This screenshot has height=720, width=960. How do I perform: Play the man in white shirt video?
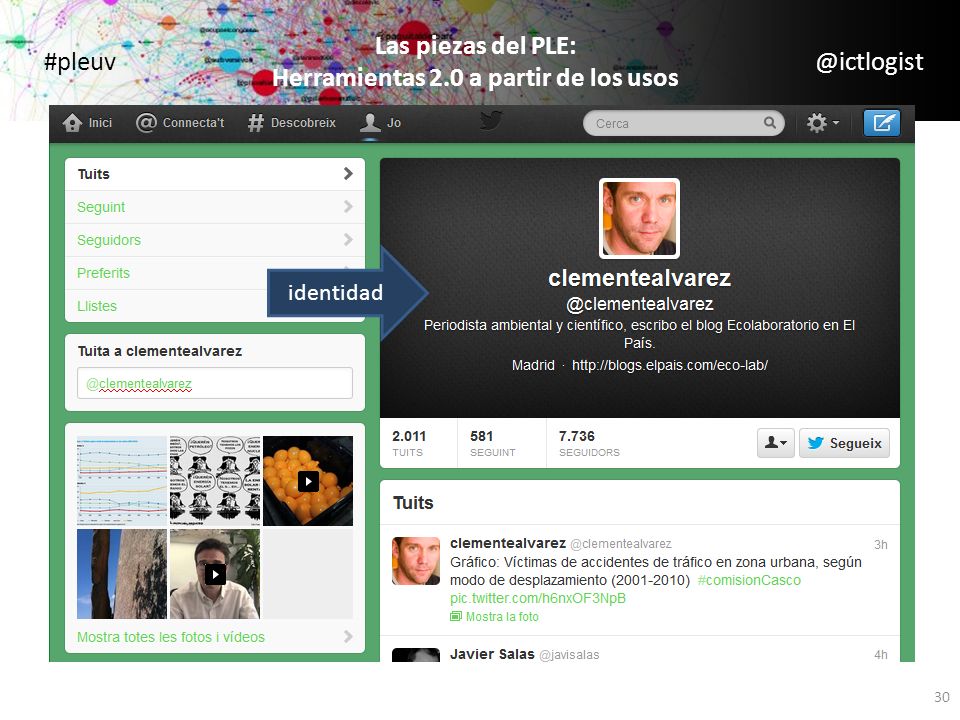coord(215,574)
